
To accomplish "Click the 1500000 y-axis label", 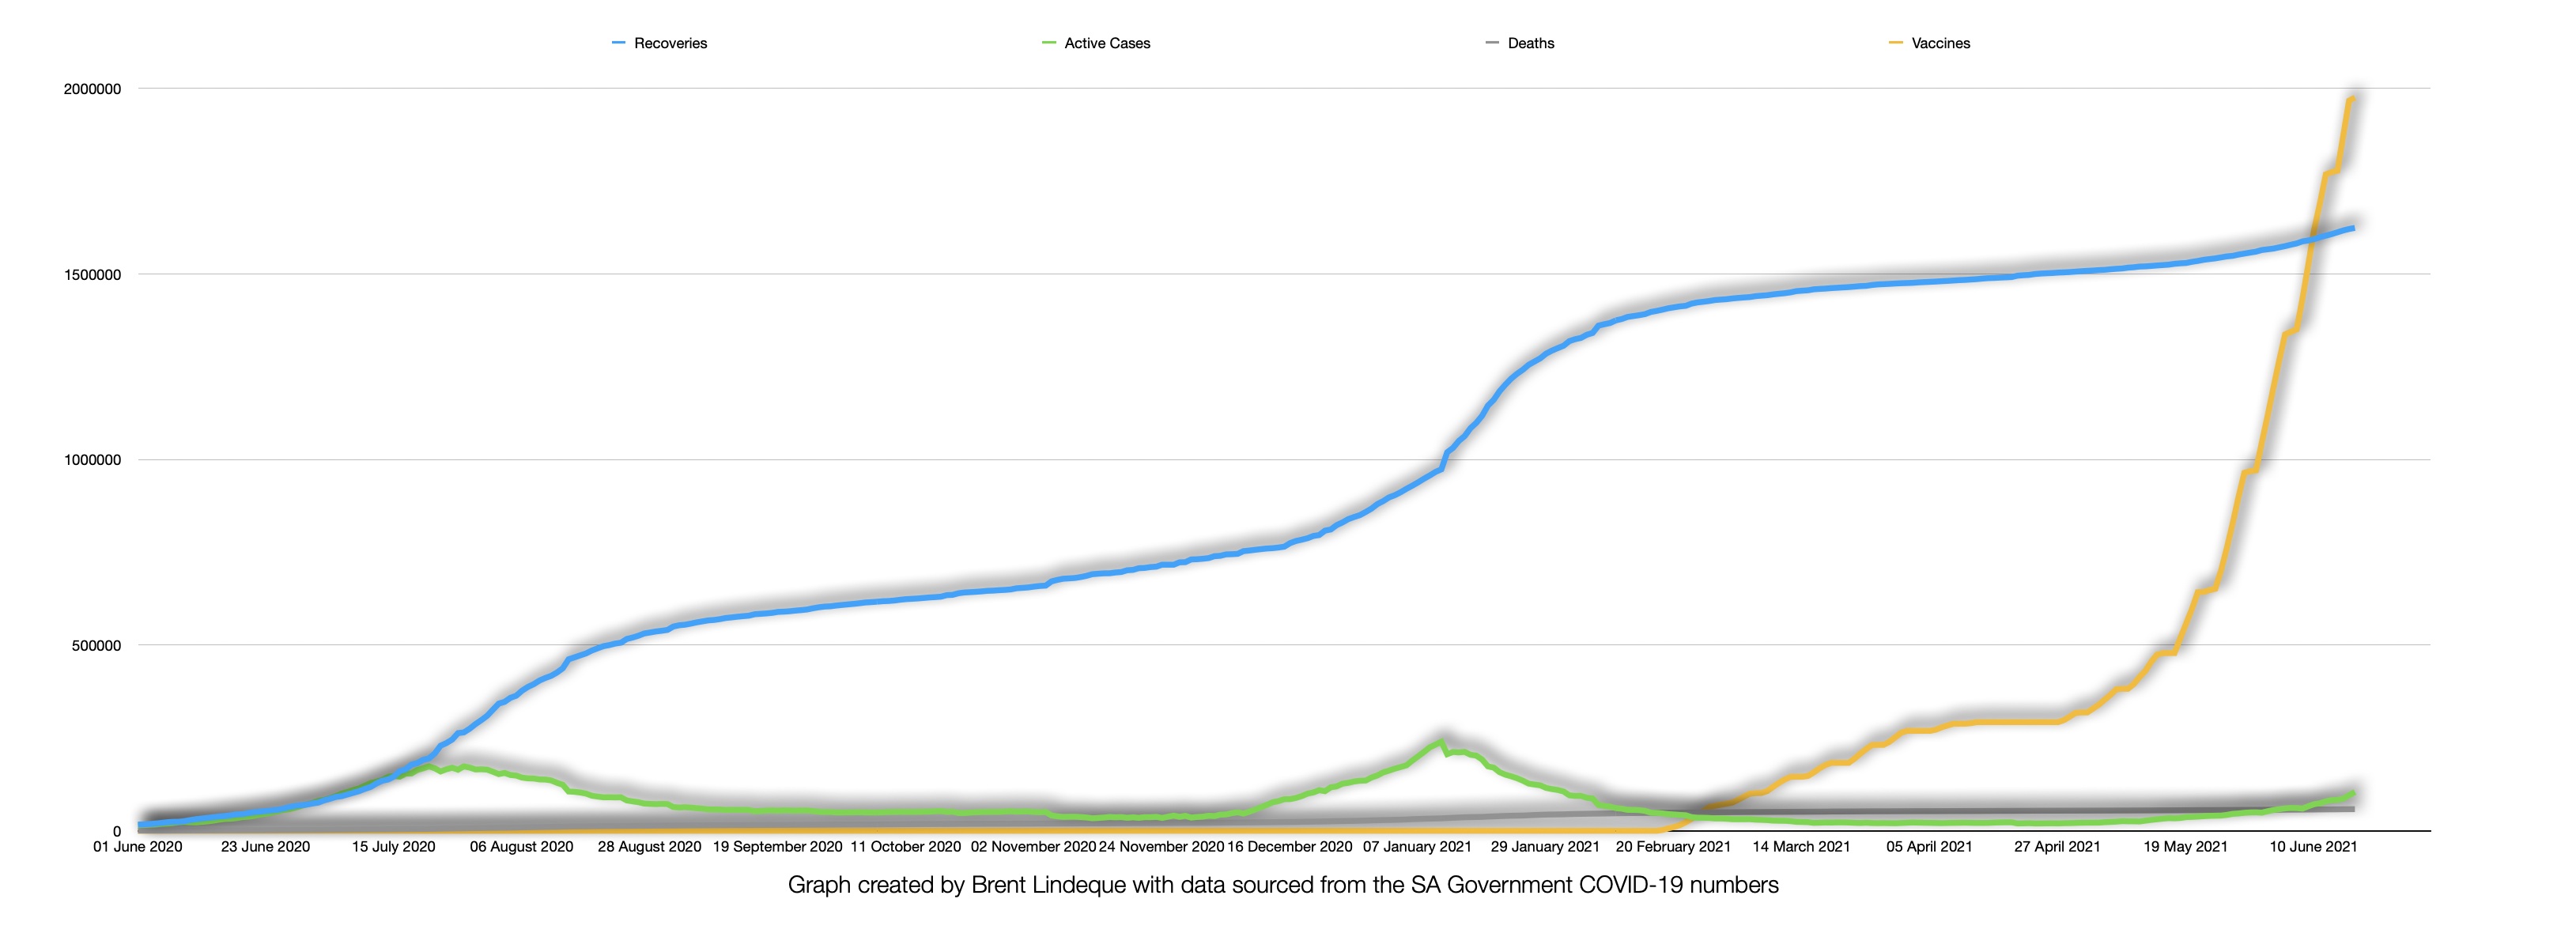I will coord(92,275).
